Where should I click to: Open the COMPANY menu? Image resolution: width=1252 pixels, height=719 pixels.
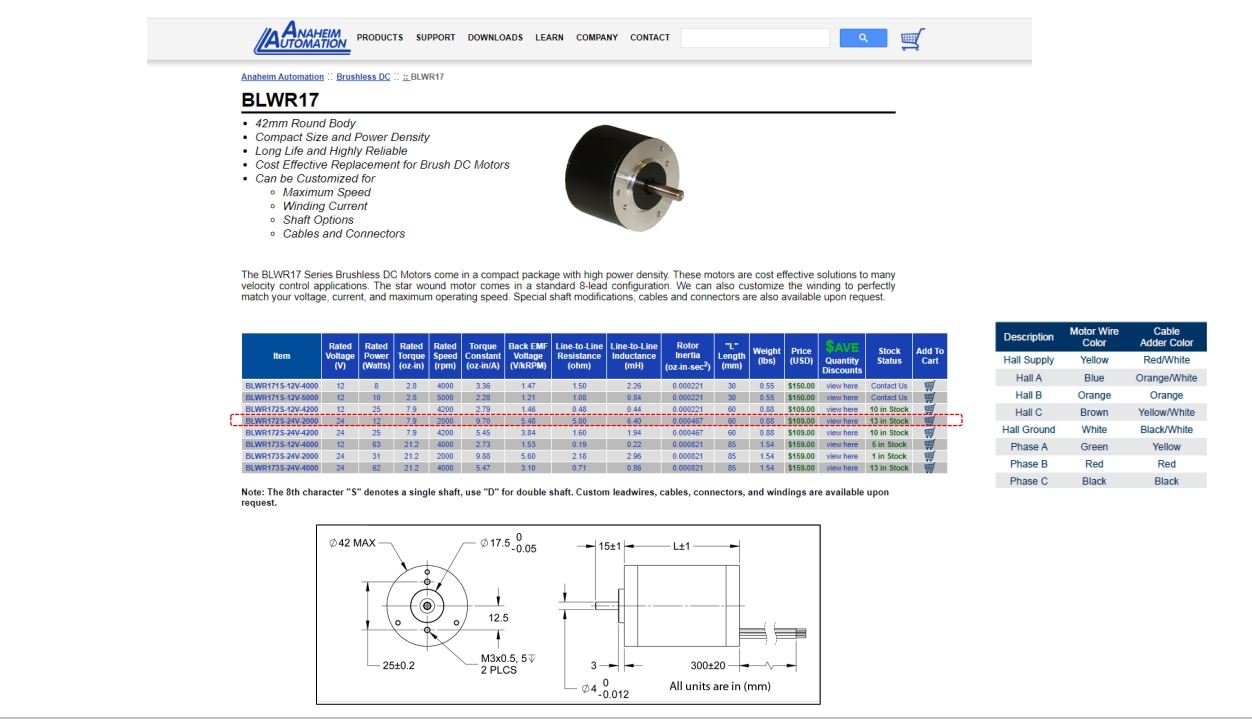pyautogui.click(x=597, y=38)
